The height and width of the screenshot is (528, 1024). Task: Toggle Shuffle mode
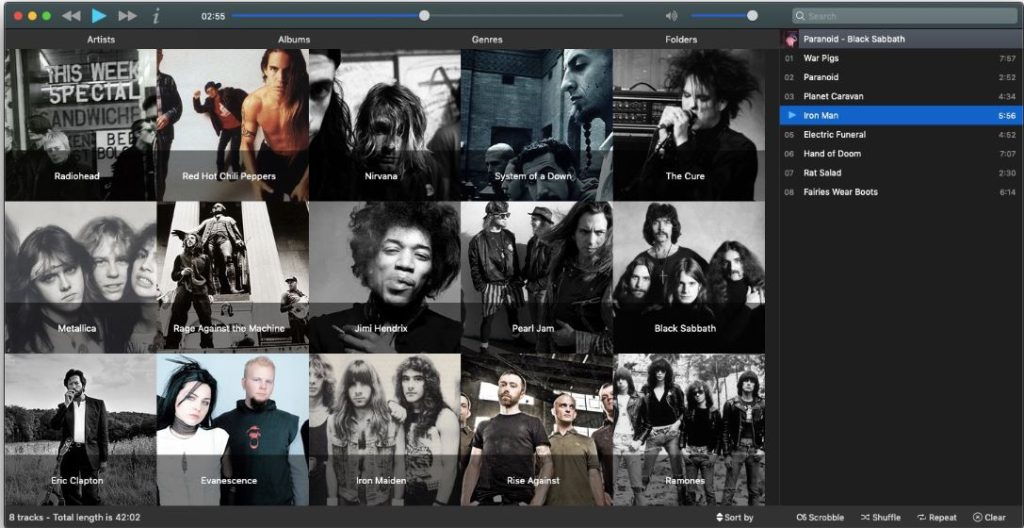[x=880, y=518]
